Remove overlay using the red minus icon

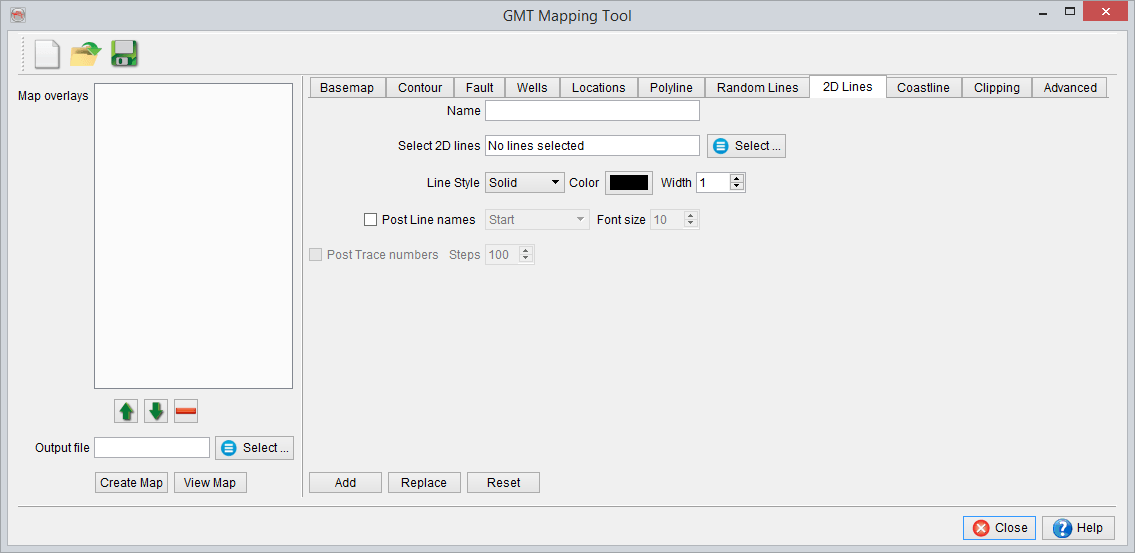[186, 411]
